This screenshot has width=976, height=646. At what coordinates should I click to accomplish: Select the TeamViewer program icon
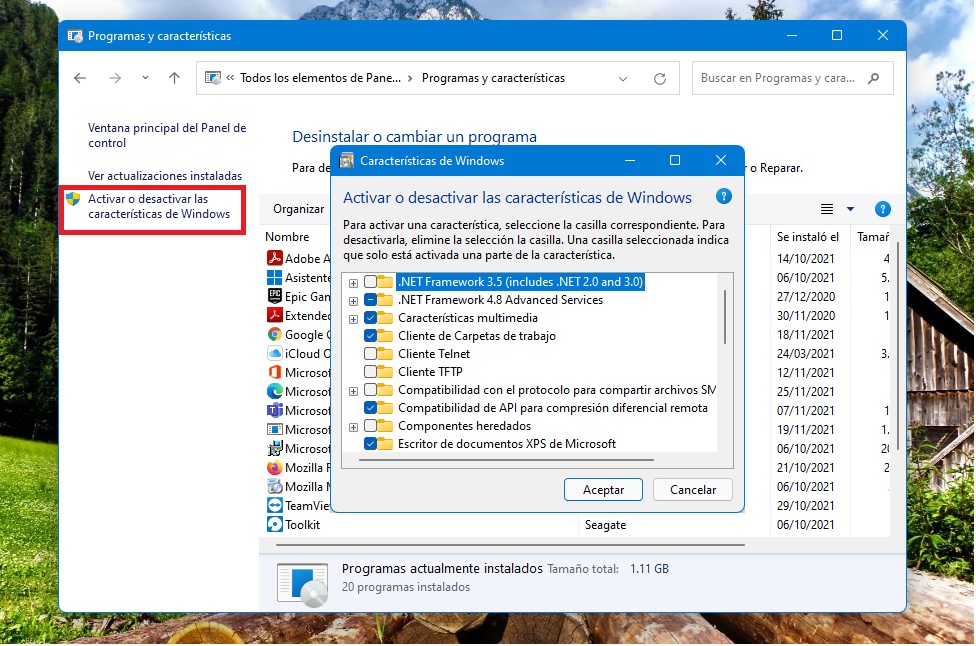click(273, 504)
